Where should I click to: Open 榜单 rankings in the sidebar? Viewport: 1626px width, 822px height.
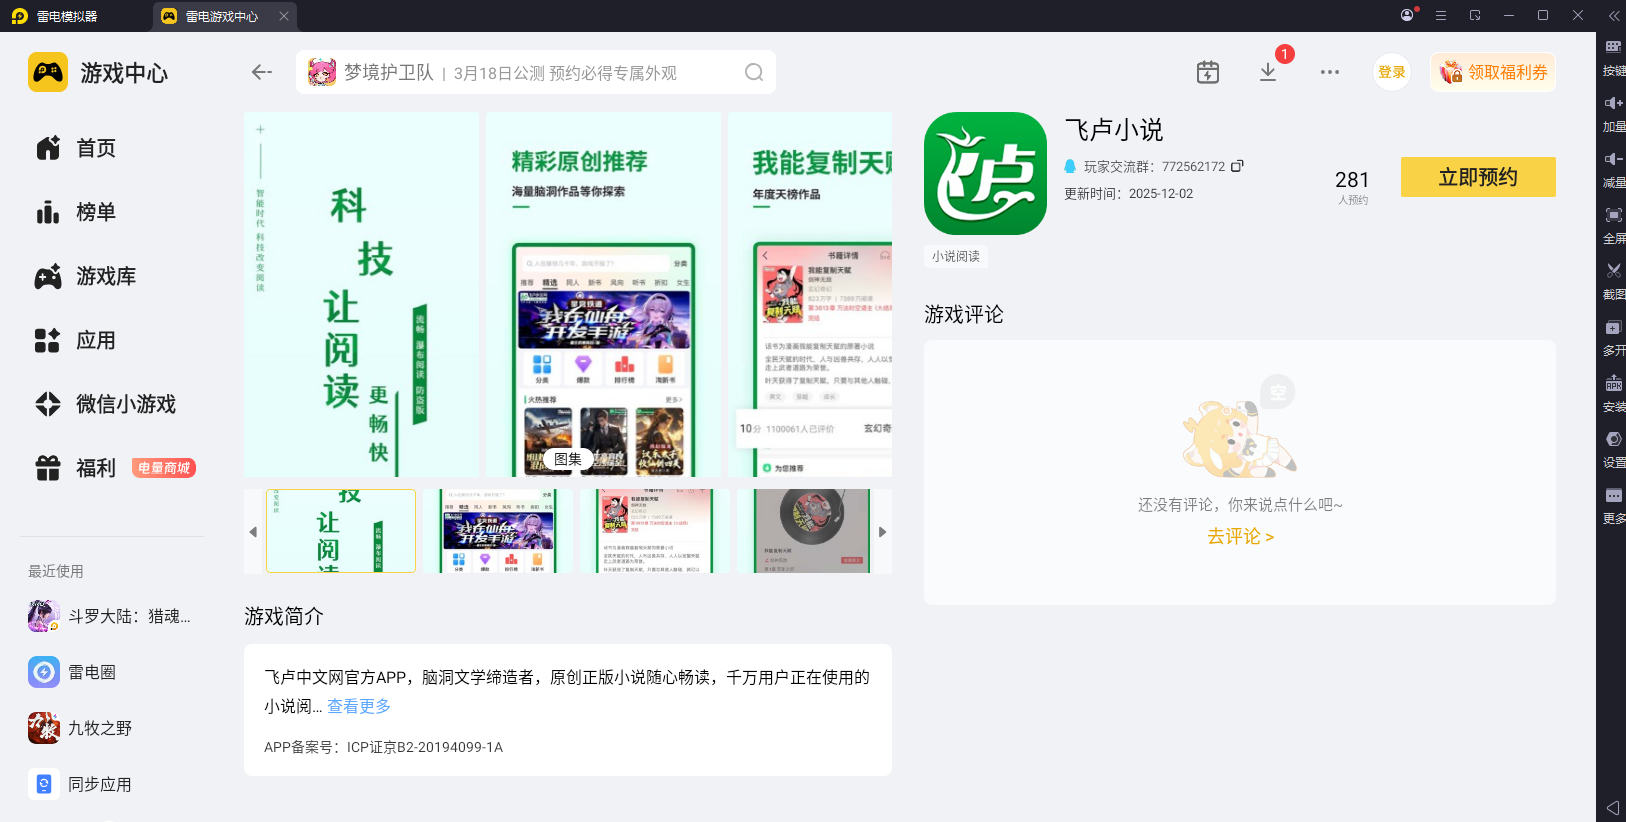(76, 212)
